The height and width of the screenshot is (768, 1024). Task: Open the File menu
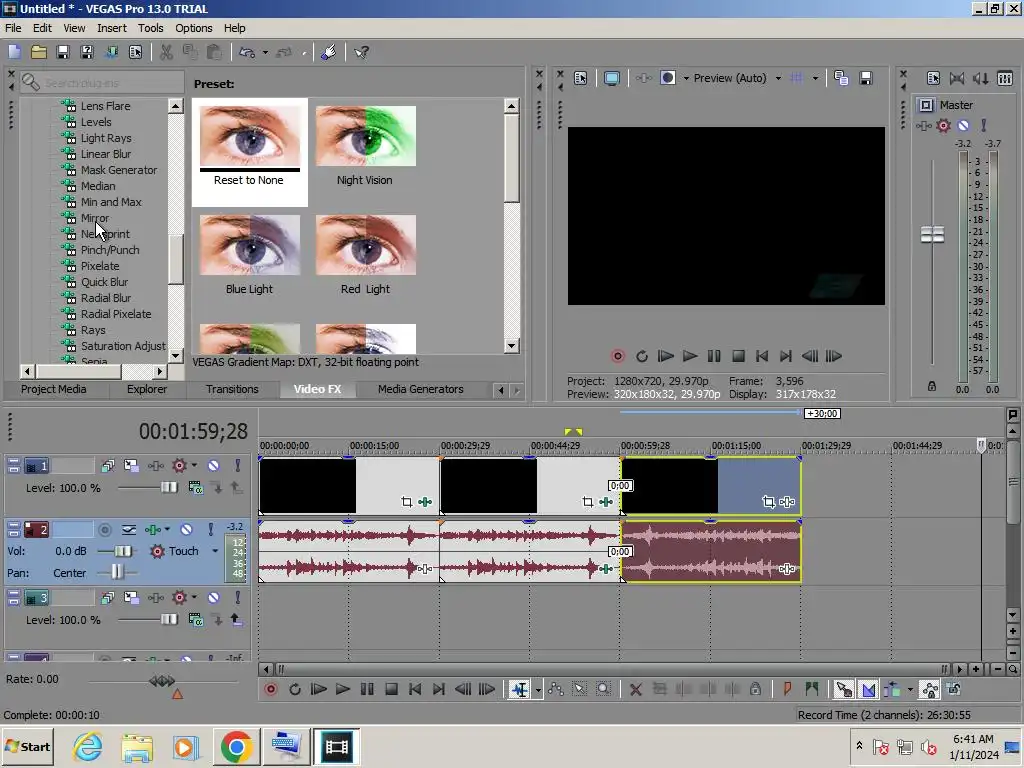13,28
